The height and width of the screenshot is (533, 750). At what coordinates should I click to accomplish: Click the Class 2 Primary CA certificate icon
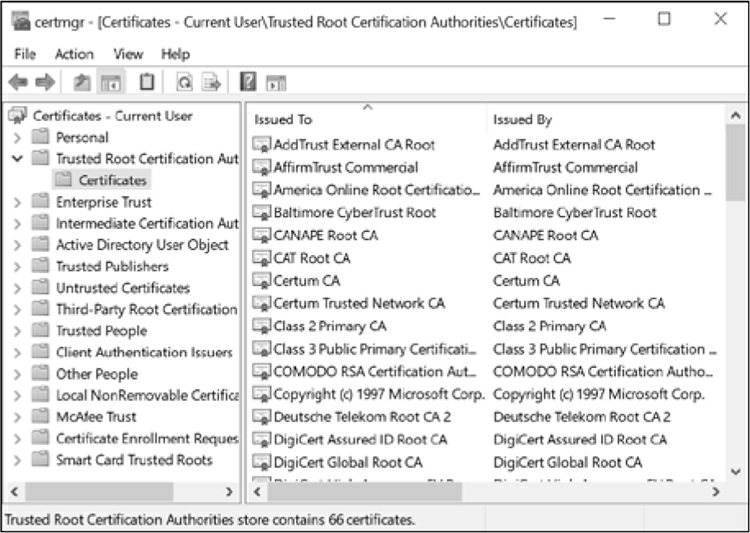click(x=262, y=326)
